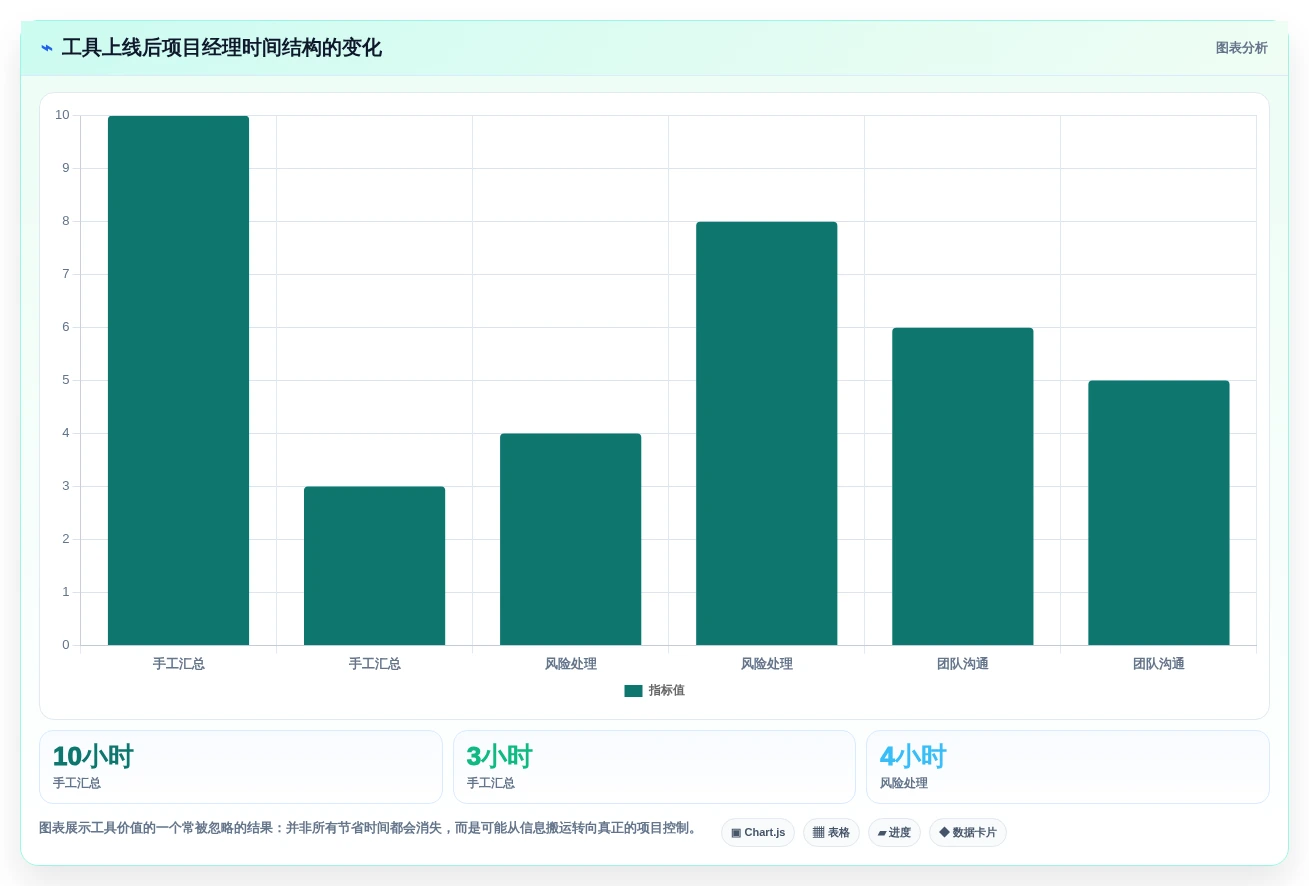Click the title 工具上线后项目经理时间结构的变化
The width and height of the screenshot is (1309, 886).
click(x=221, y=48)
